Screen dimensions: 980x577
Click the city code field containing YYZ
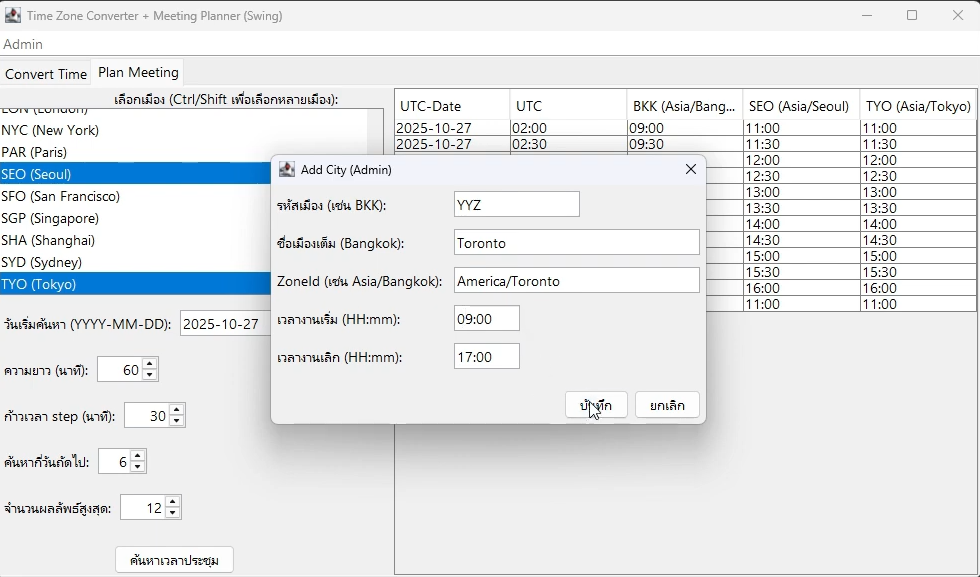pos(516,205)
